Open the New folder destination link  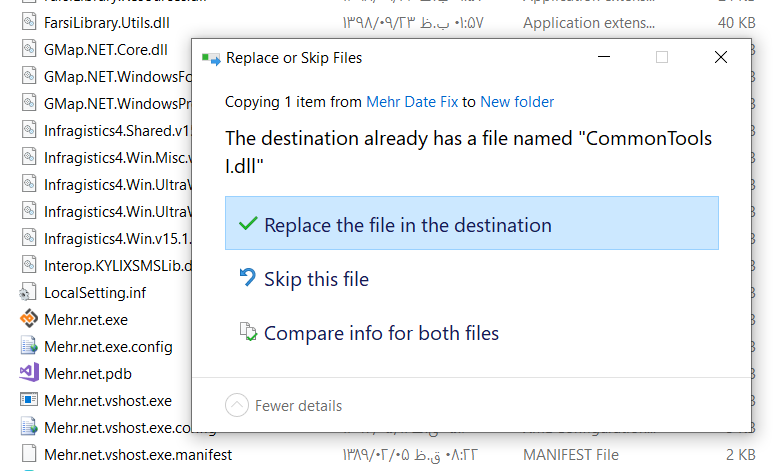tap(517, 102)
